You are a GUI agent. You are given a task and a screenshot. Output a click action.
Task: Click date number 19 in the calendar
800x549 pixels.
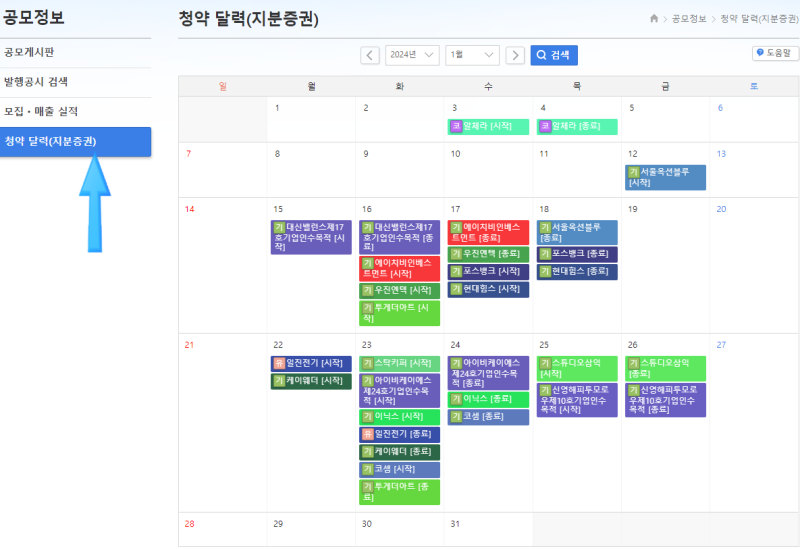click(x=633, y=209)
